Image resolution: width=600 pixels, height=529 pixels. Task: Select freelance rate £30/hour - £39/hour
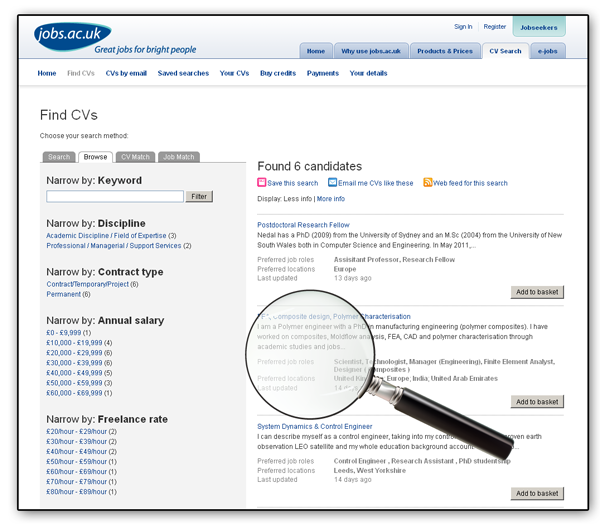click(x=77, y=441)
